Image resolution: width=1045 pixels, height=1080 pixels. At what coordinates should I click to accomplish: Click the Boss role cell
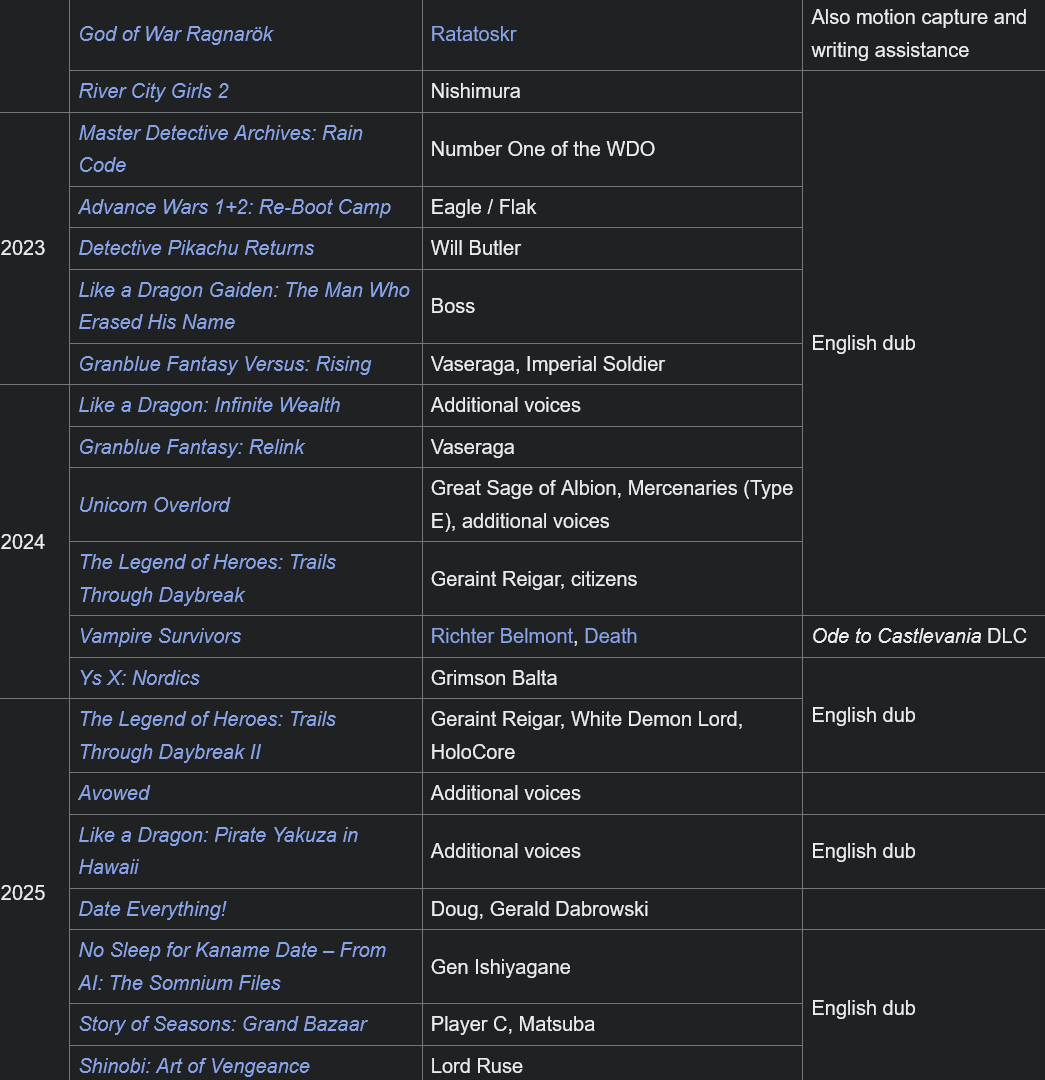click(x=612, y=306)
